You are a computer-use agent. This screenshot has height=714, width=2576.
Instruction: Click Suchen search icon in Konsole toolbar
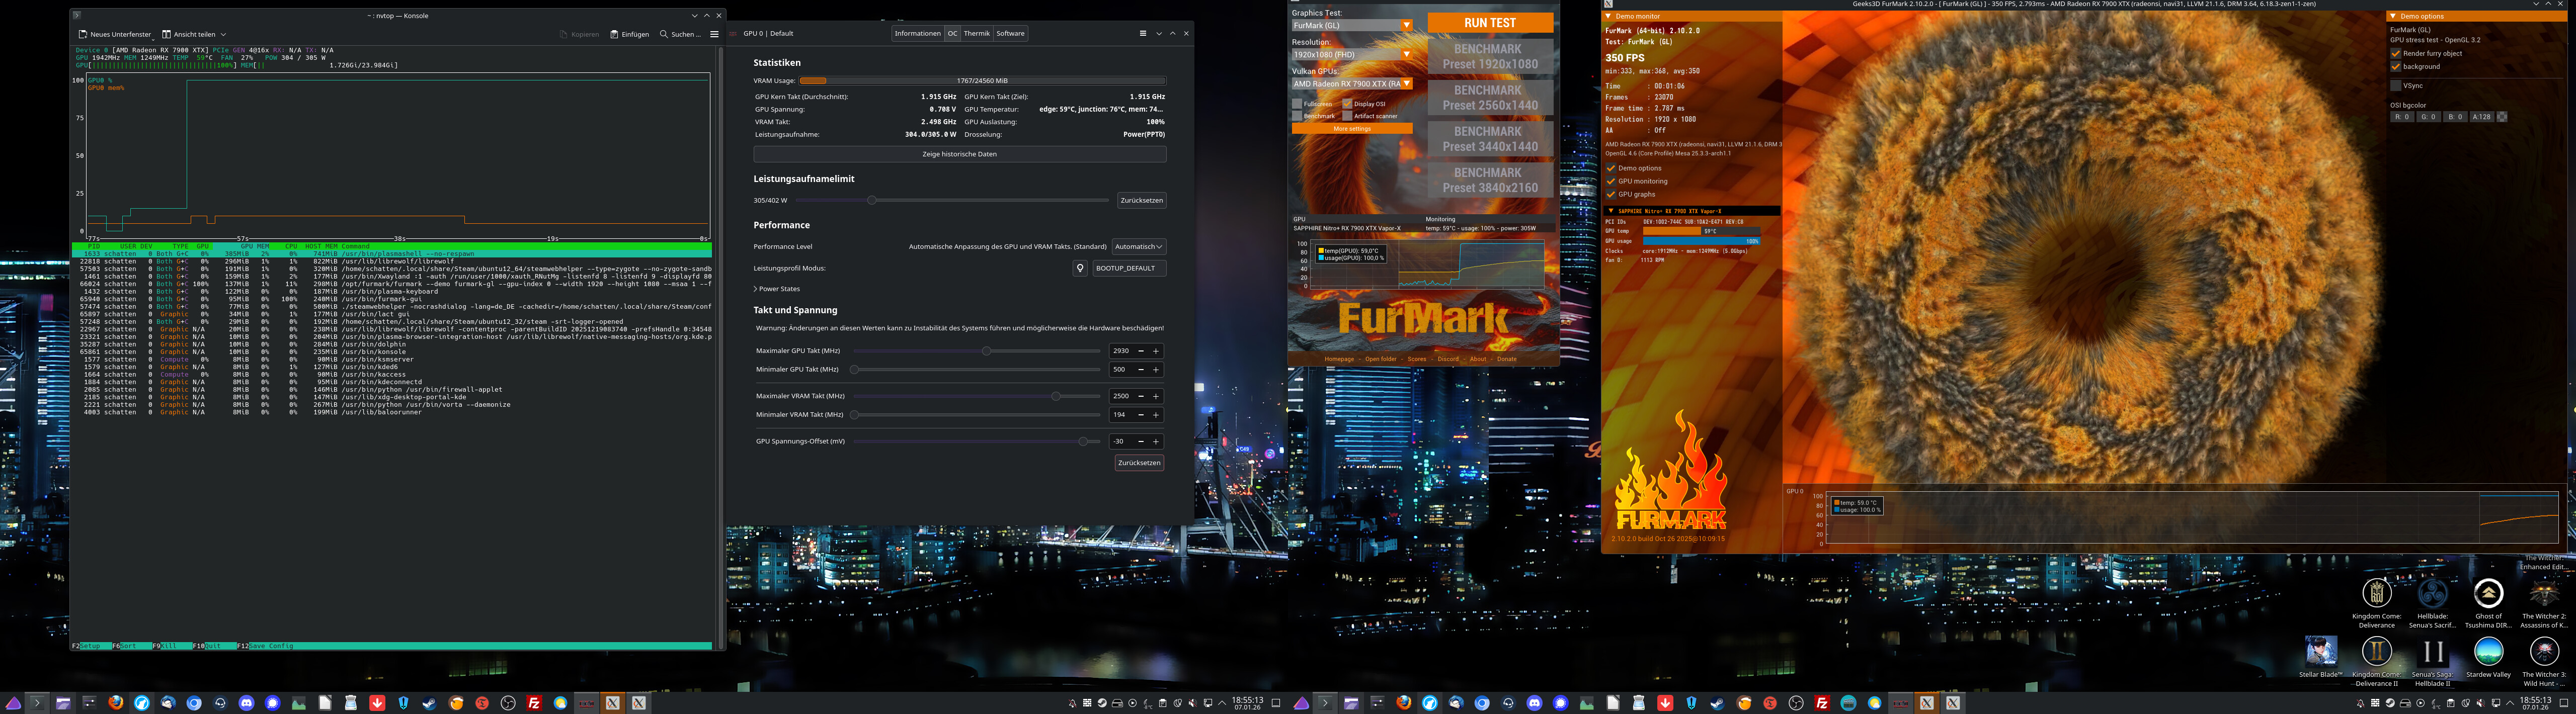[664, 34]
